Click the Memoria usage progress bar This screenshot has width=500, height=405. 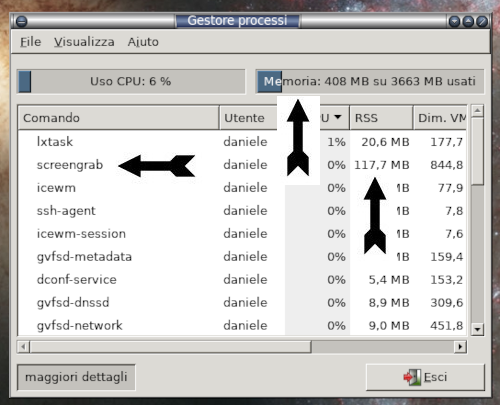tap(370, 81)
